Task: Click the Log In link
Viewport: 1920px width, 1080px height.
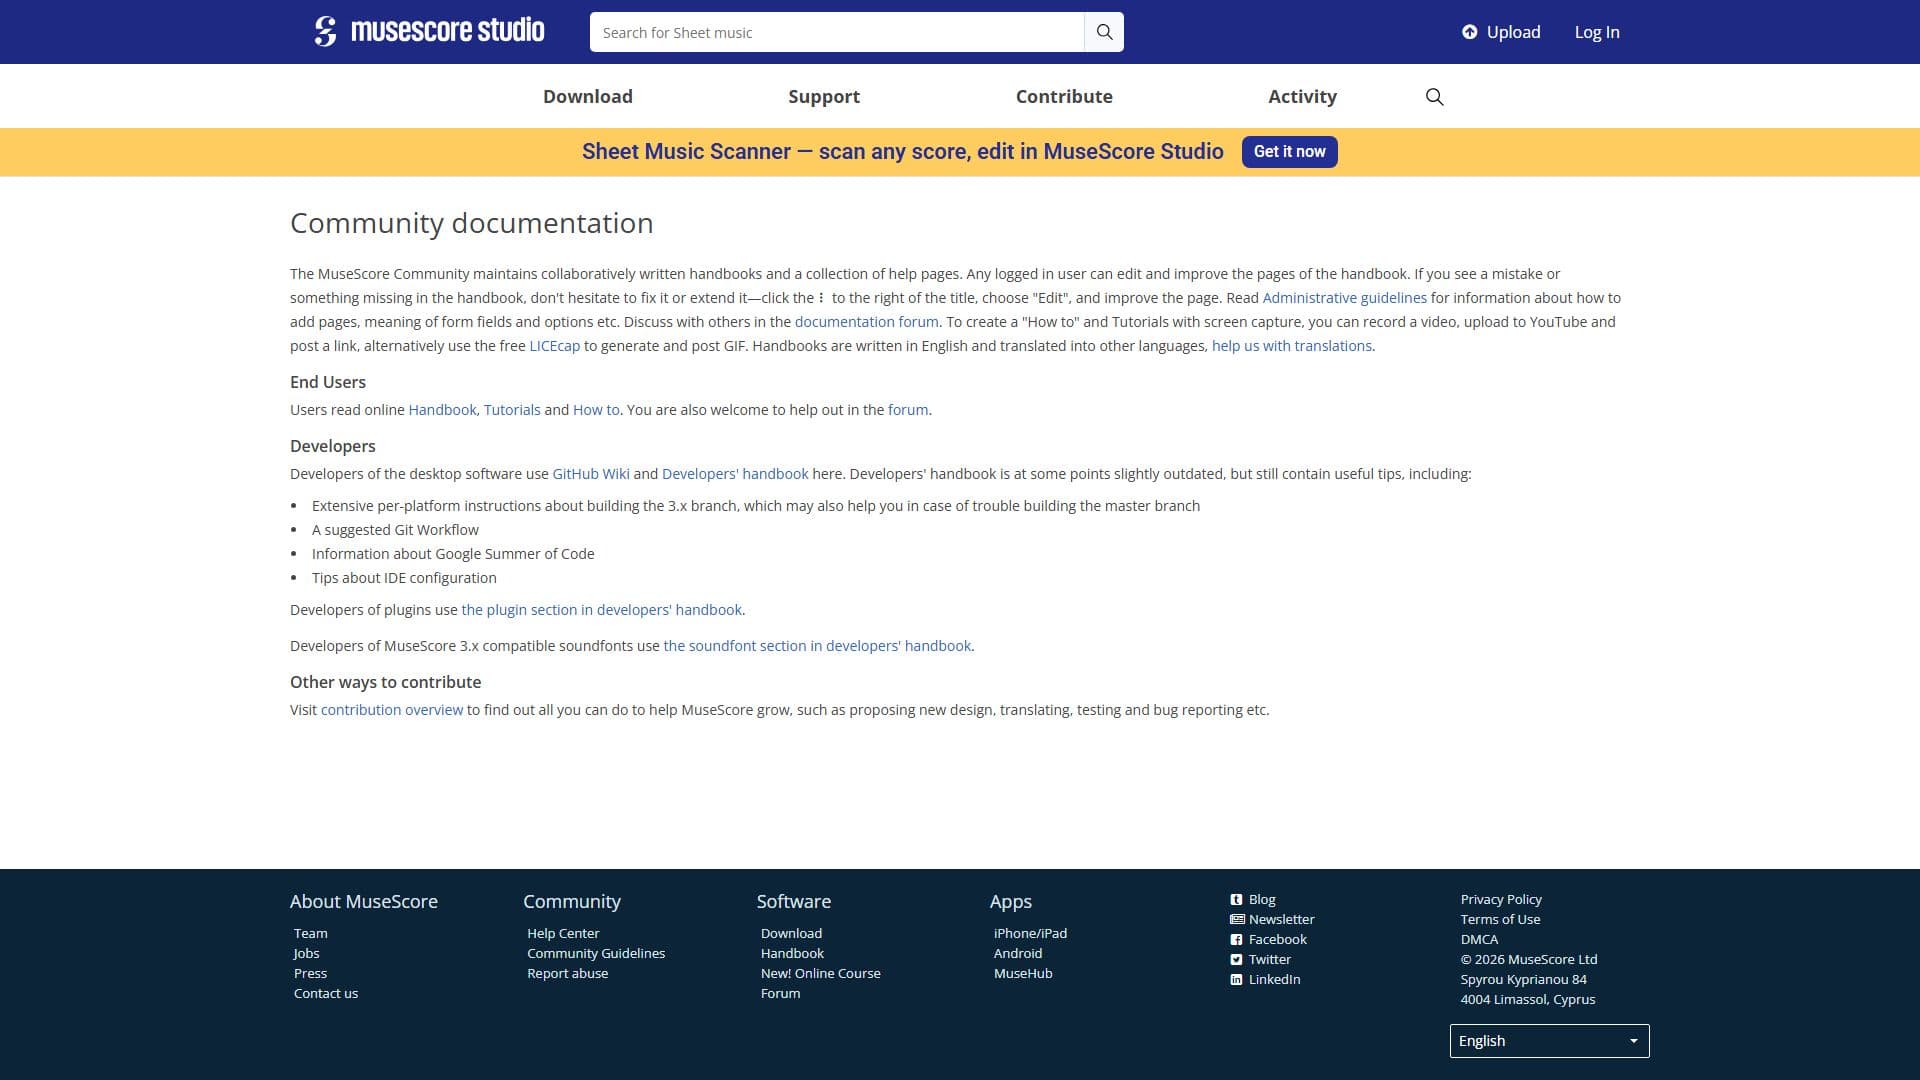Action: (1597, 32)
